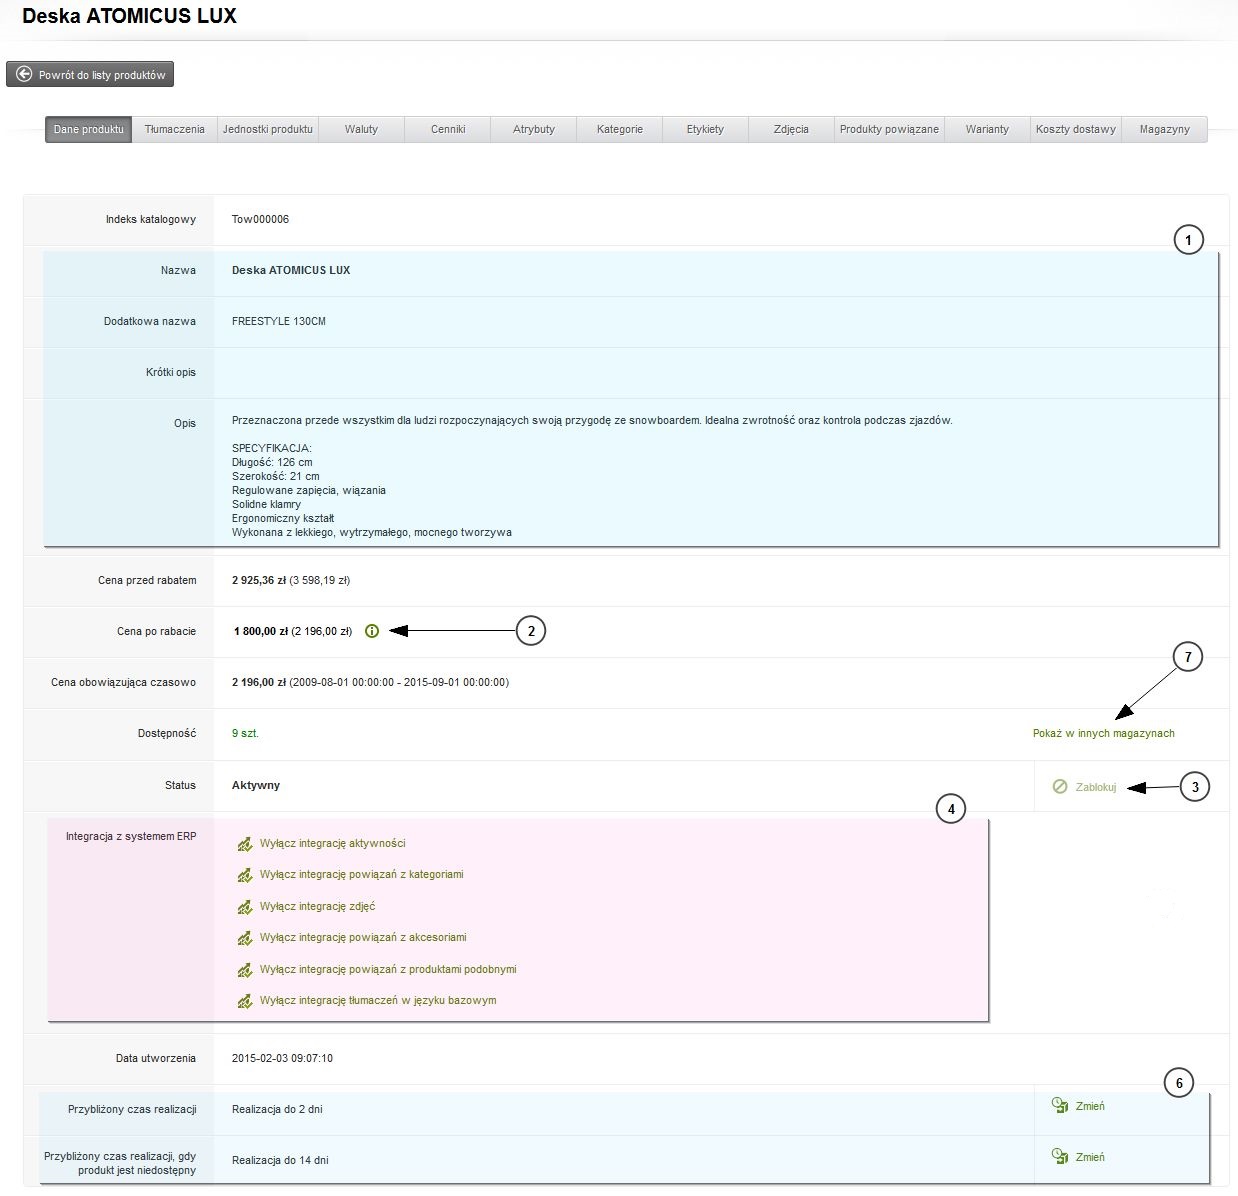The width and height of the screenshot is (1238, 1196).
Task: Open the Etykiety tab
Action: pos(706,129)
